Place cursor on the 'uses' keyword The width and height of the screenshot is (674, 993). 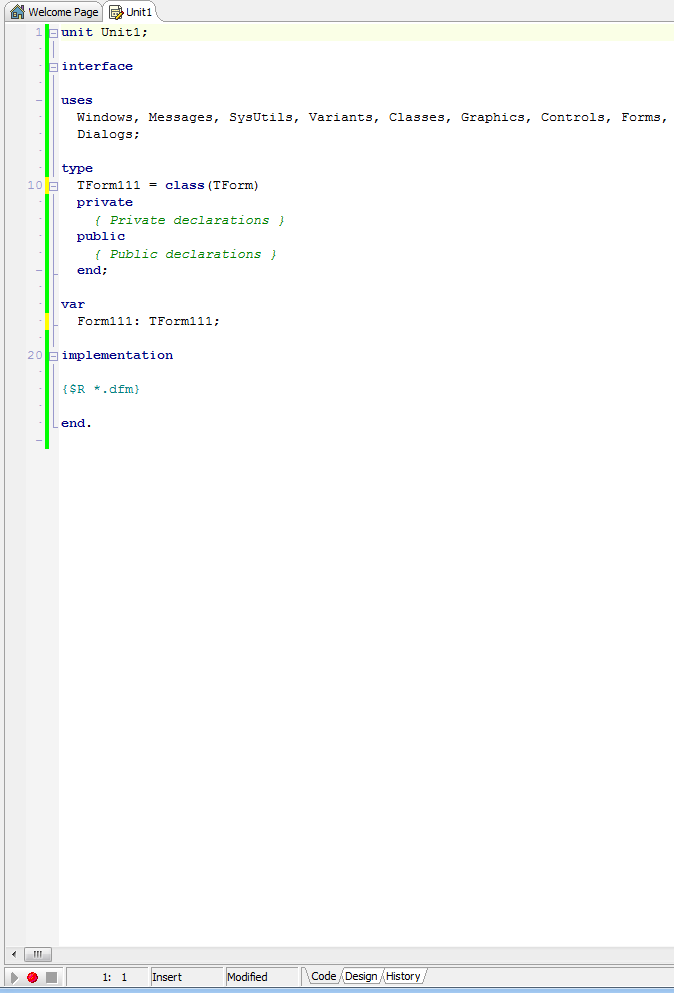click(77, 101)
